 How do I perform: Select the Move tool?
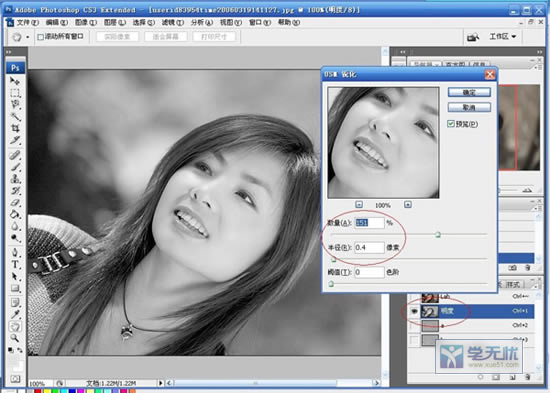(15, 81)
